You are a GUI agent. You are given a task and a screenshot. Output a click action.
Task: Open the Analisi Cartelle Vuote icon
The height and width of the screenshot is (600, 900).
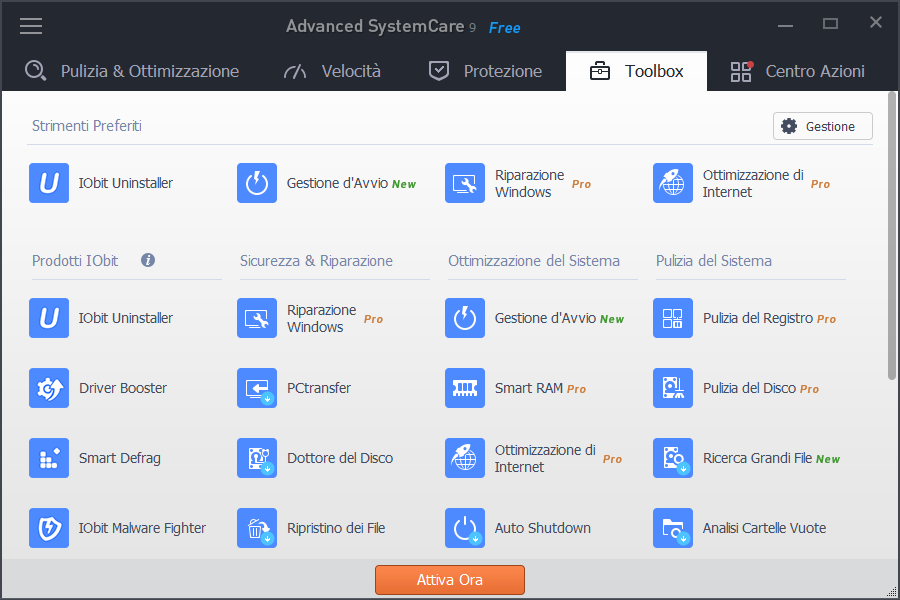673,528
